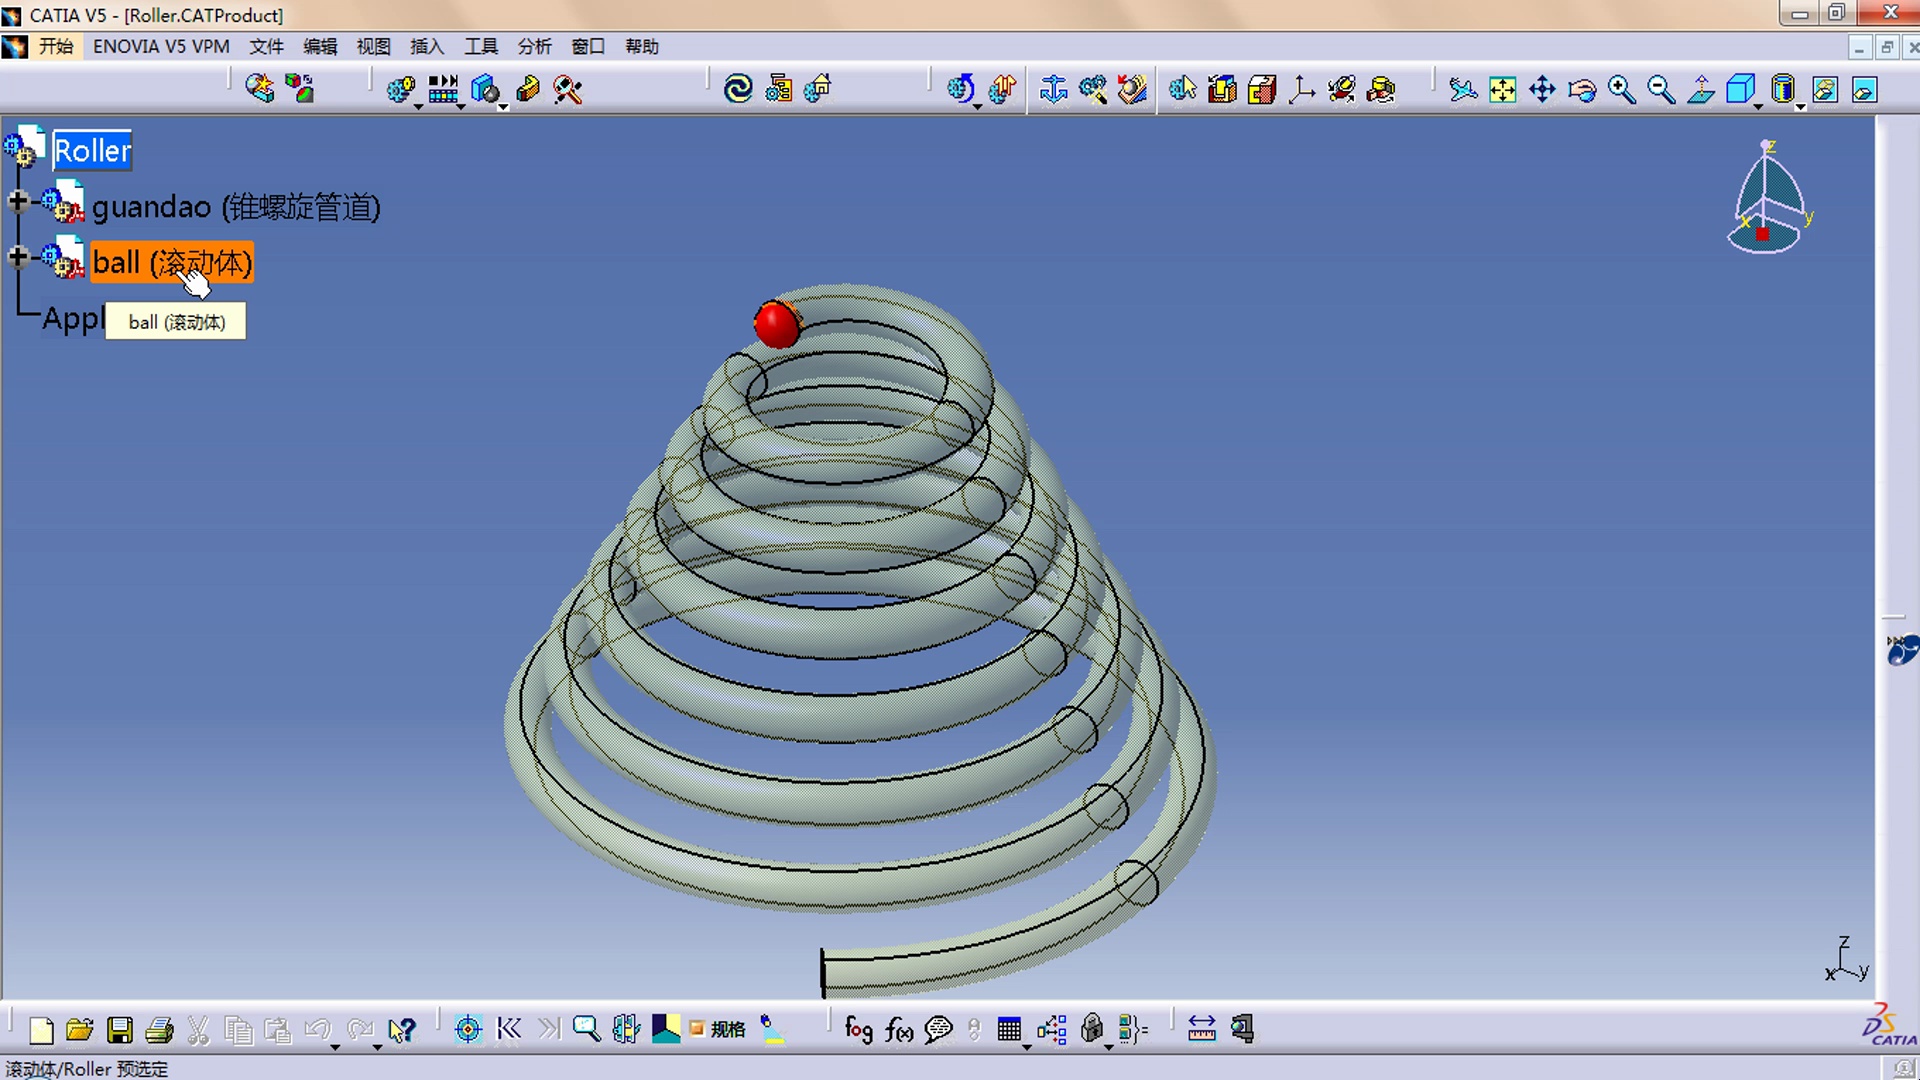Click the Fit All In icon

coord(1502,90)
